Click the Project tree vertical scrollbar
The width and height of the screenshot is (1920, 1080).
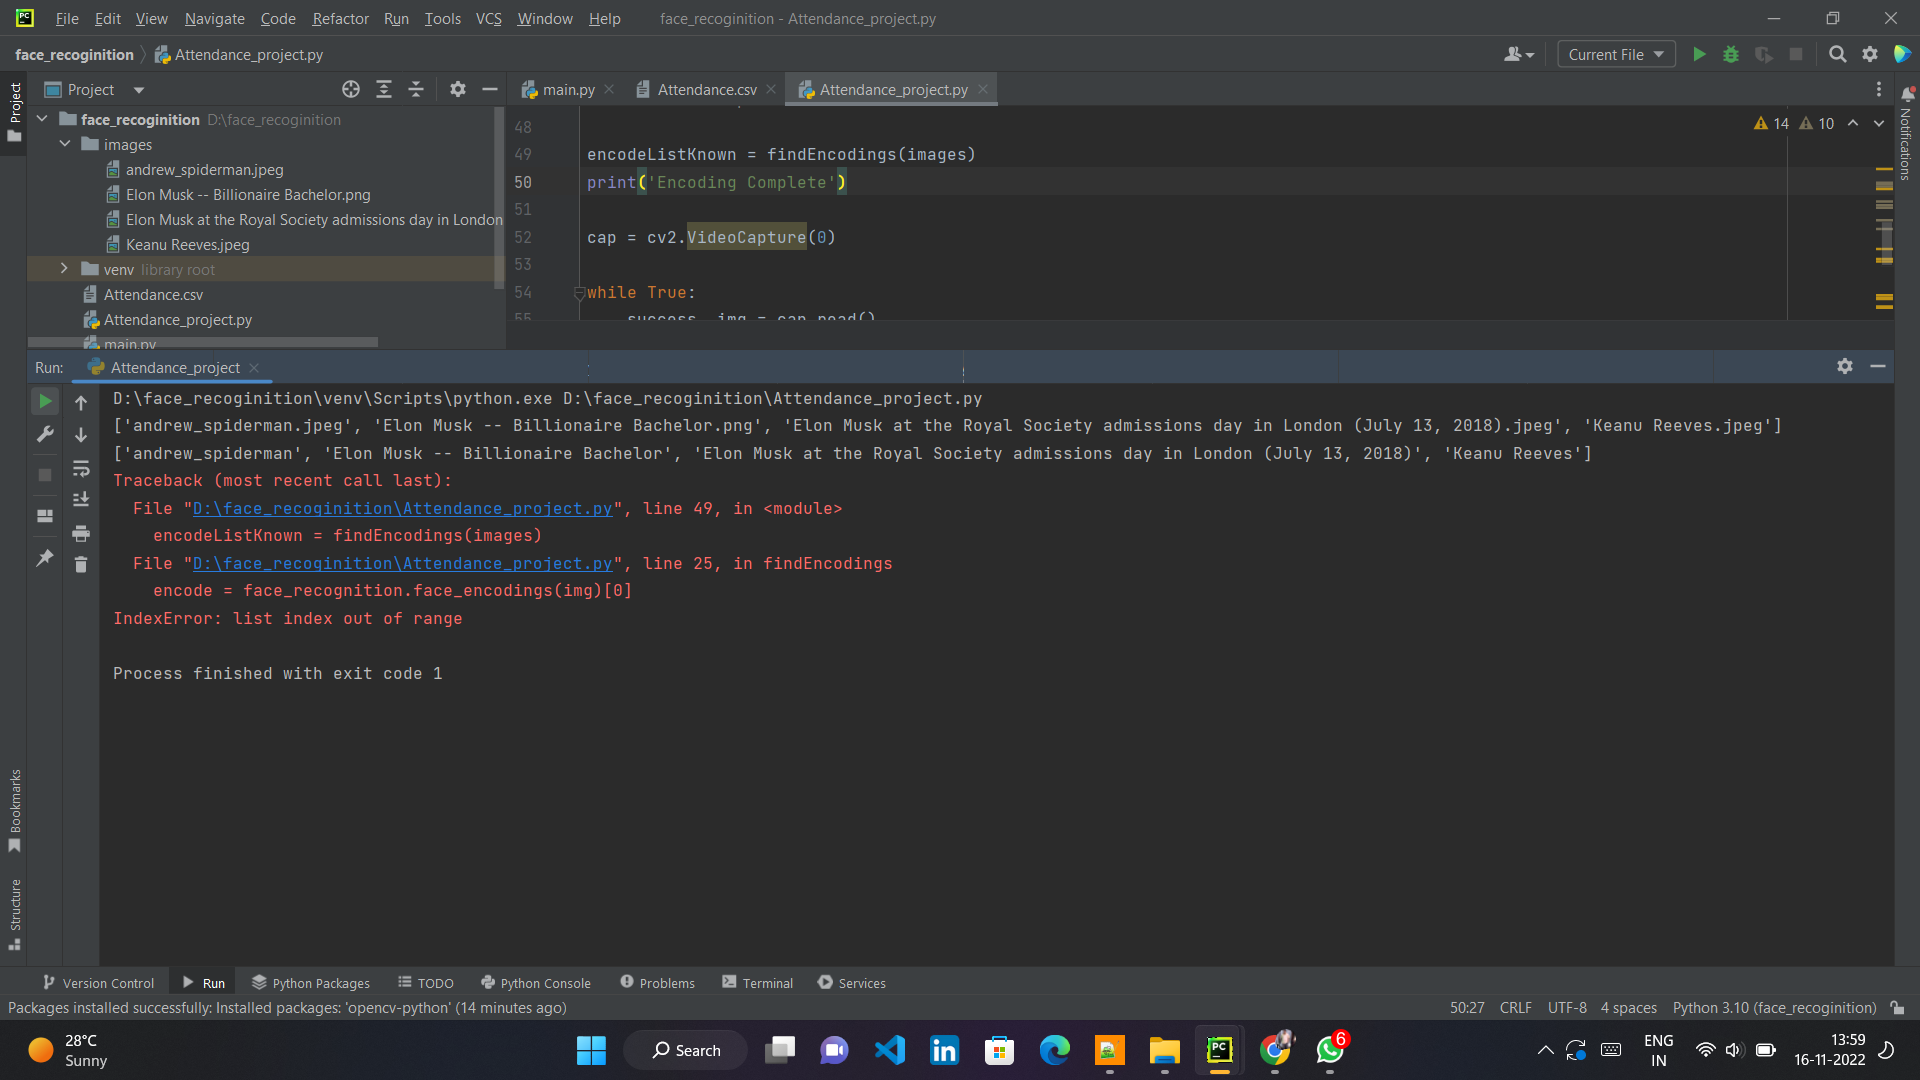[x=498, y=198]
